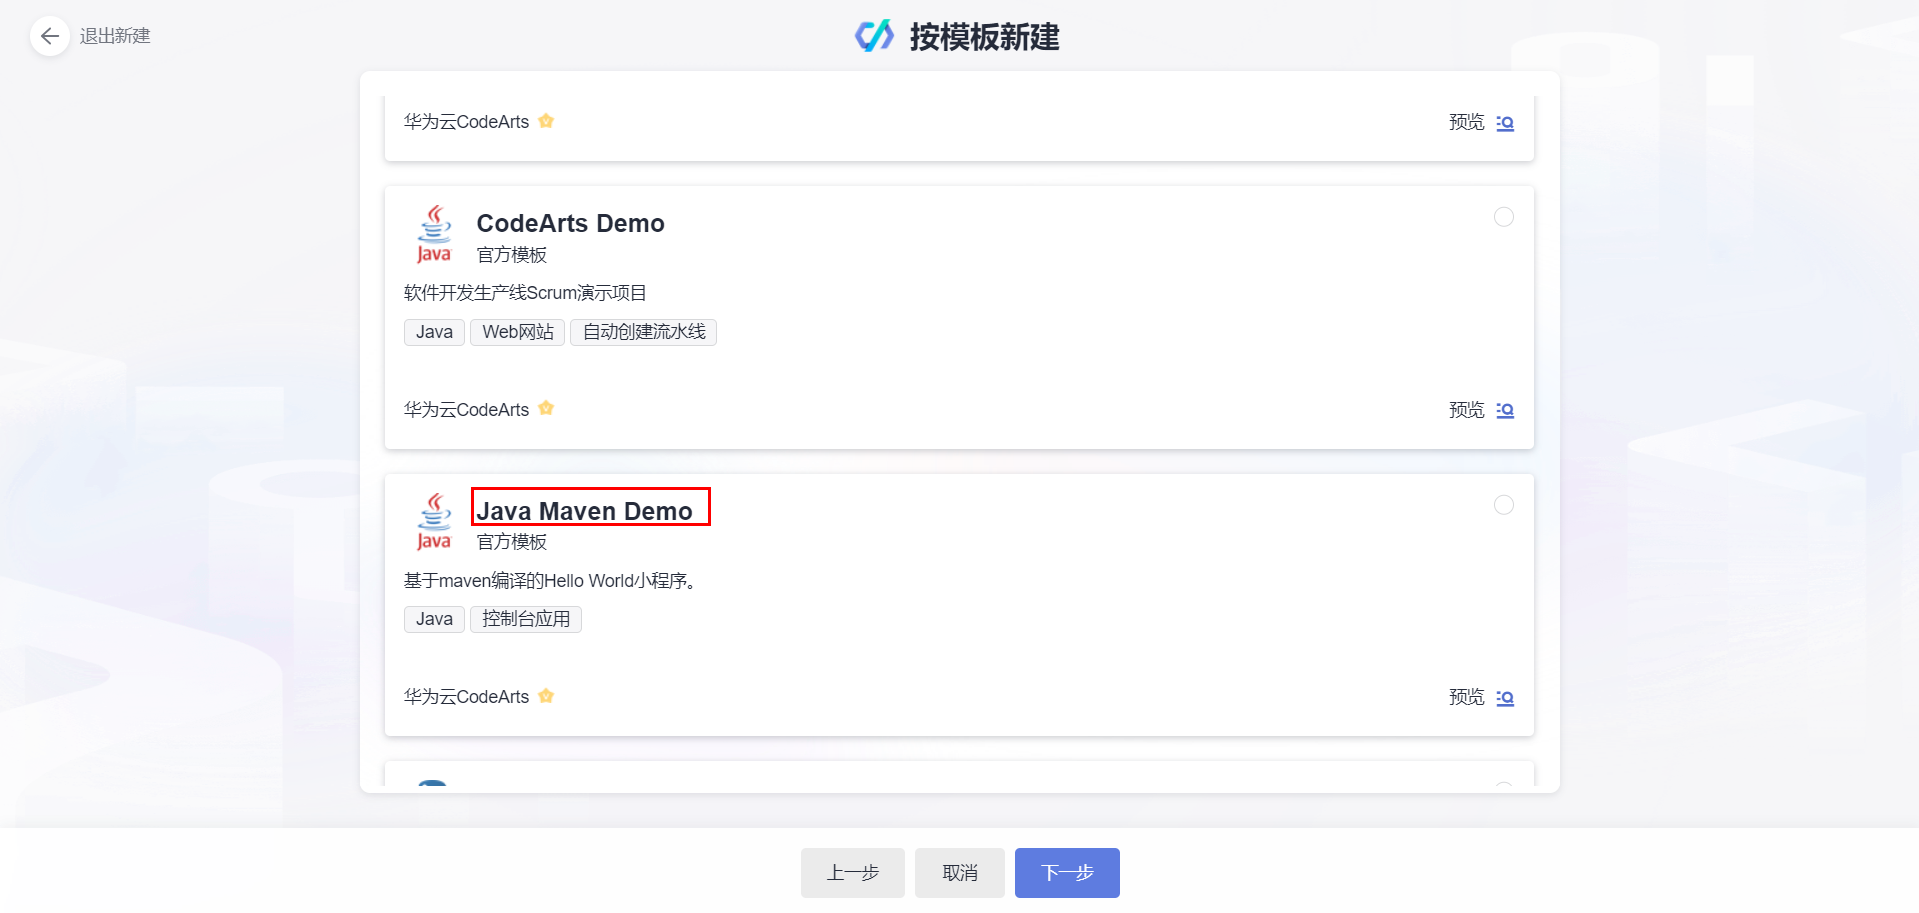Viewport: 1919px width, 913px height.
Task: Select the Java Maven Demo radio button
Action: tap(1503, 505)
